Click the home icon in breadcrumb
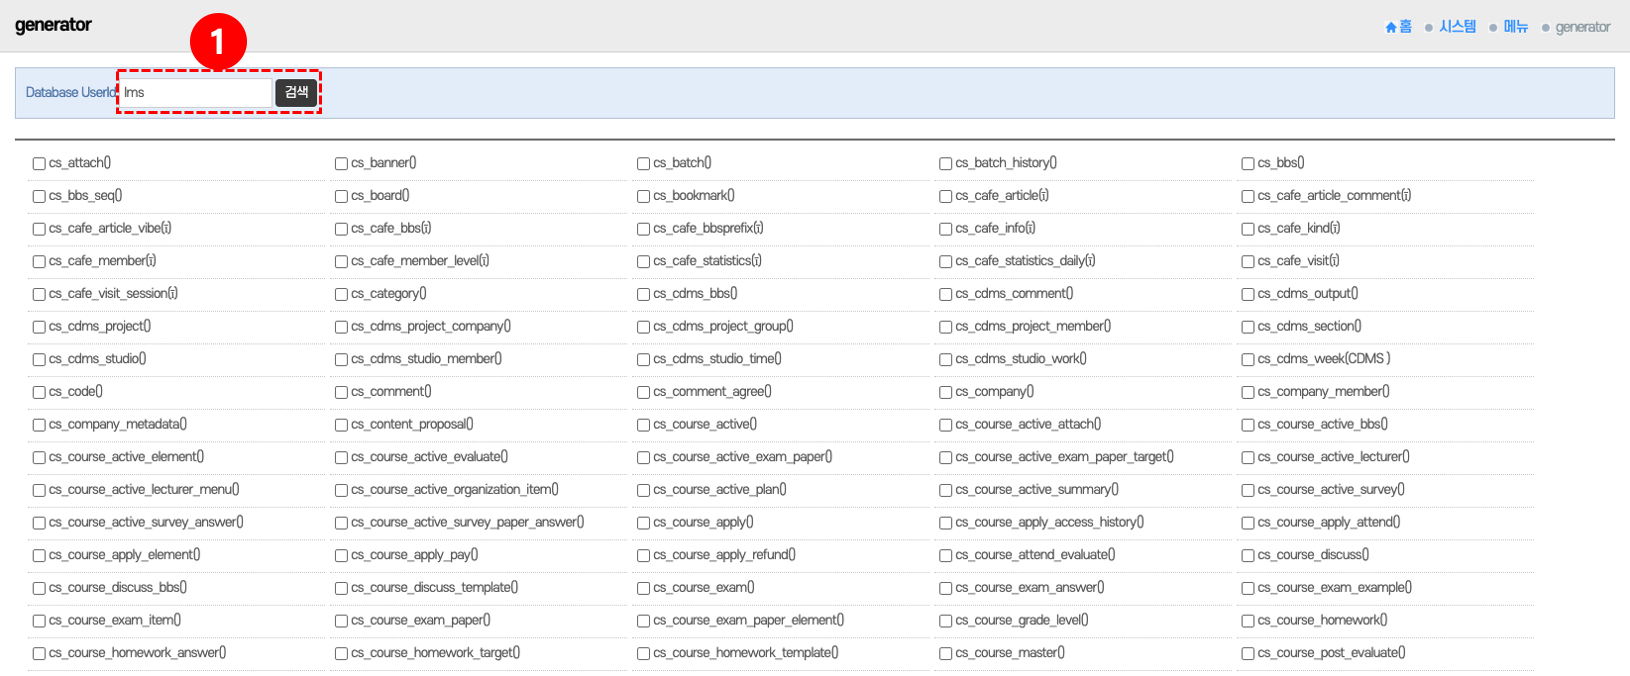This screenshot has height=676, width=1630. coord(1391,28)
